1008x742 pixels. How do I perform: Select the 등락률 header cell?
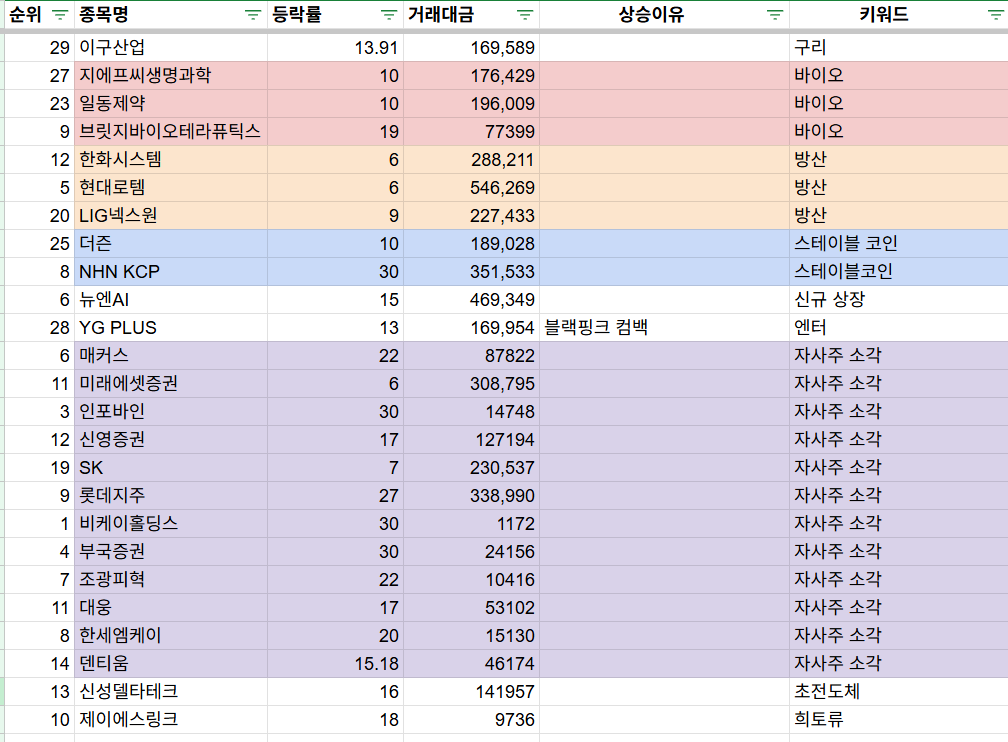(x=336, y=15)
